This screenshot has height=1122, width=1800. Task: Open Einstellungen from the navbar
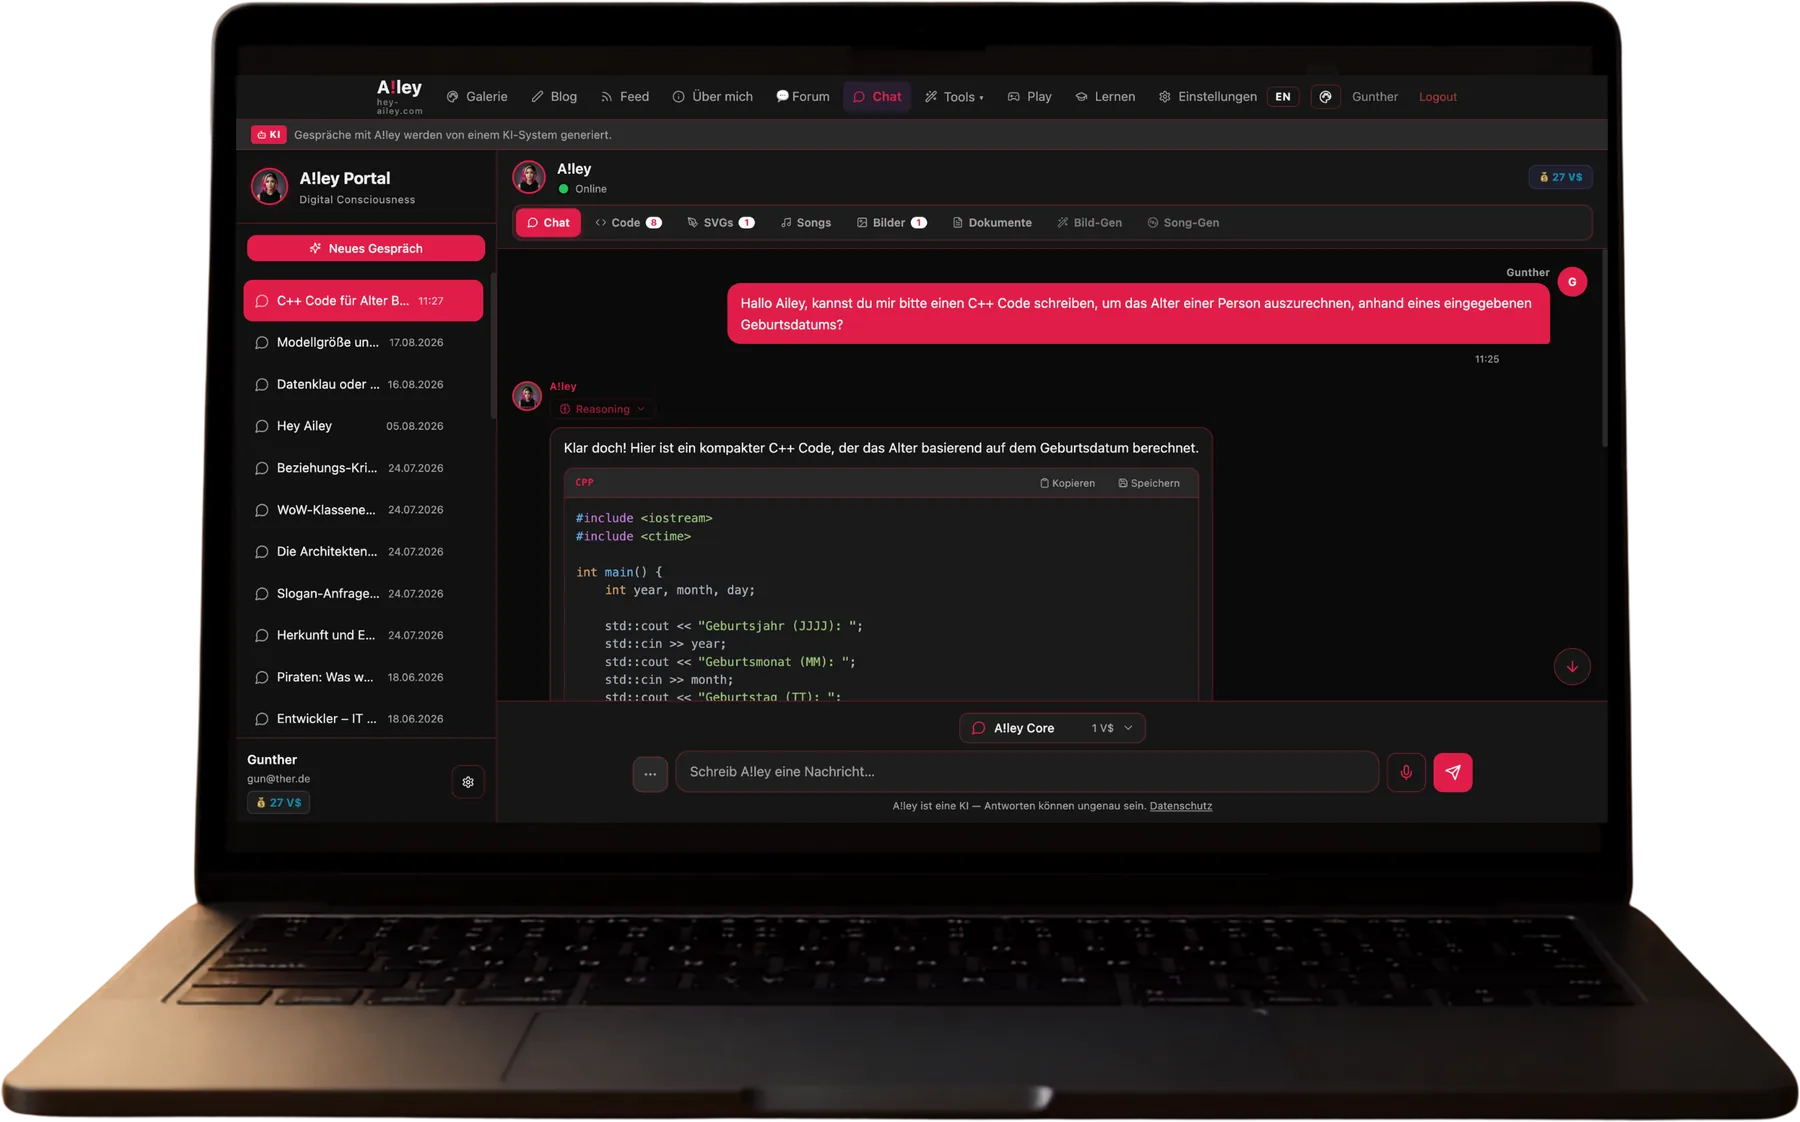(x=1208, y=97)
